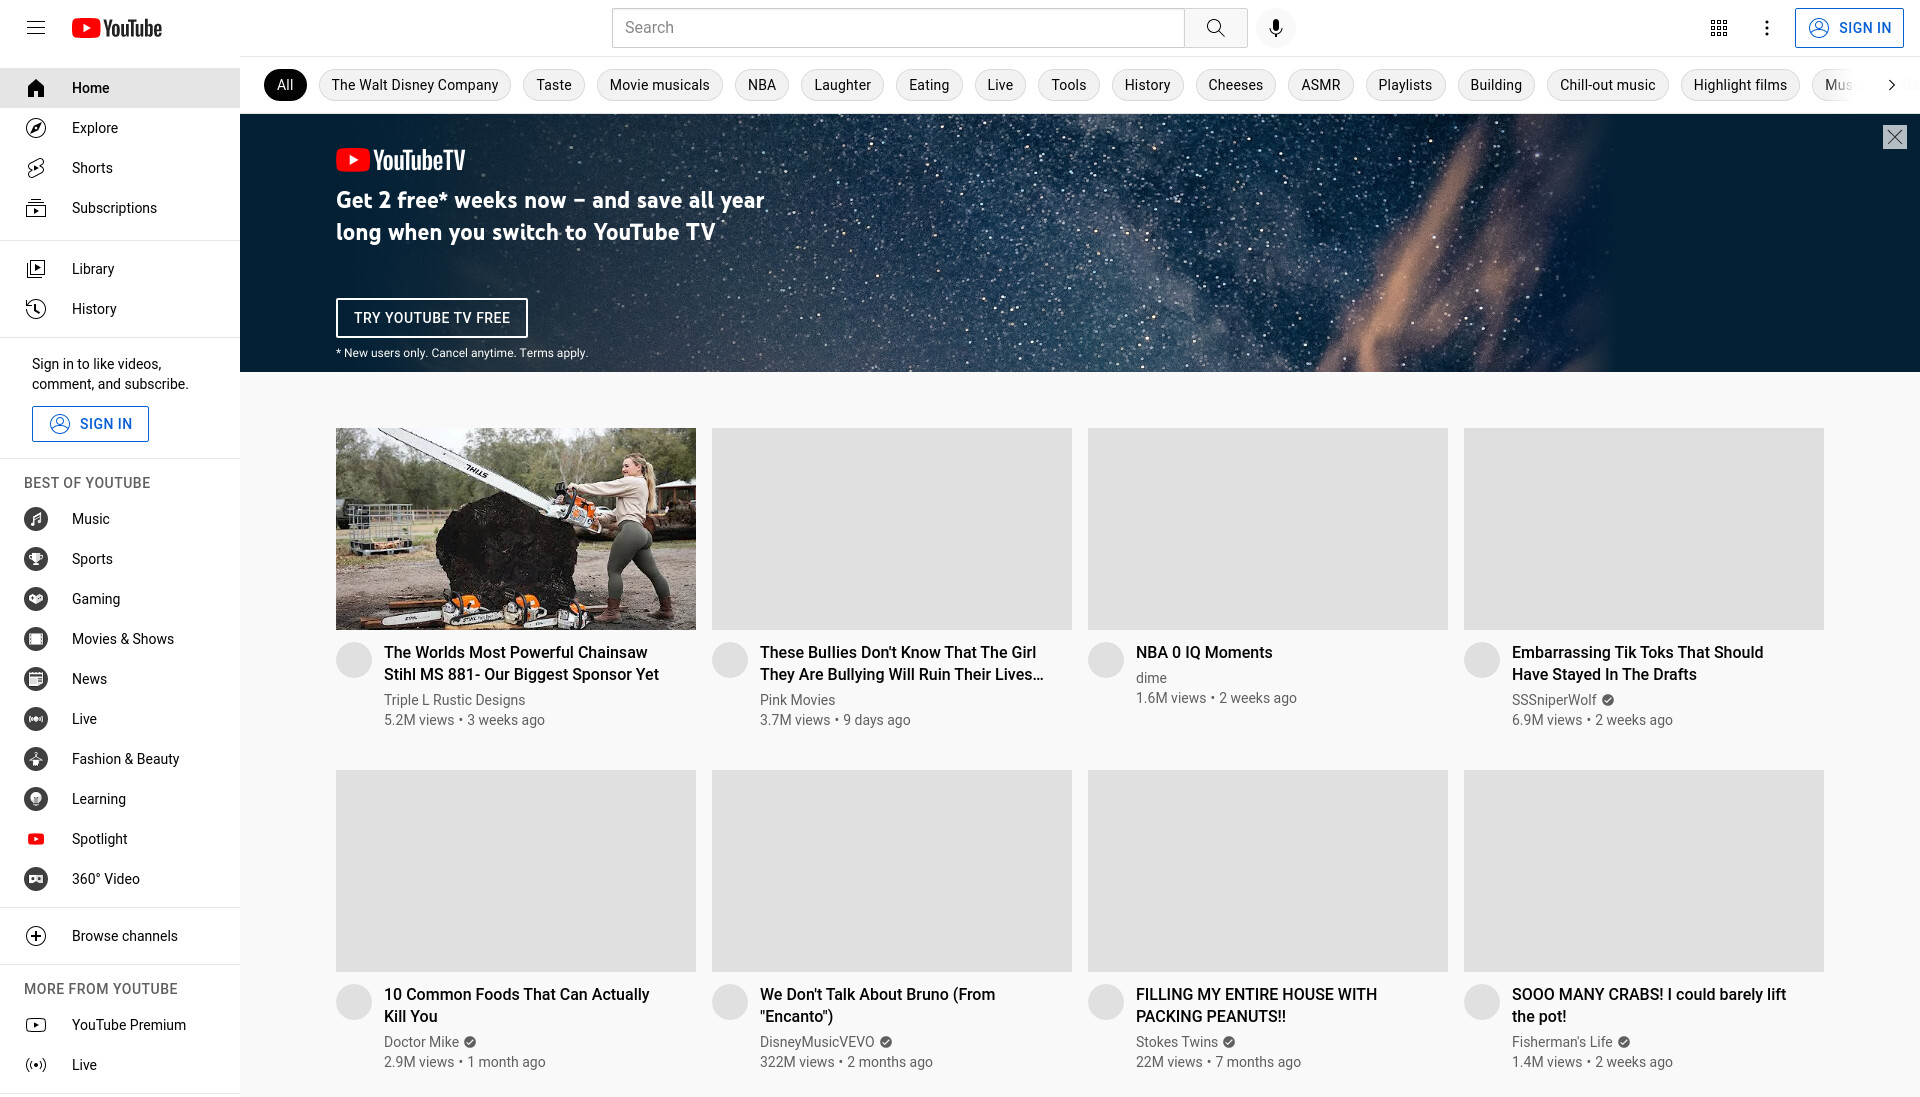Open the 360° Video icon
The image size is (1920, 1097).
click(x=36, y=879)
